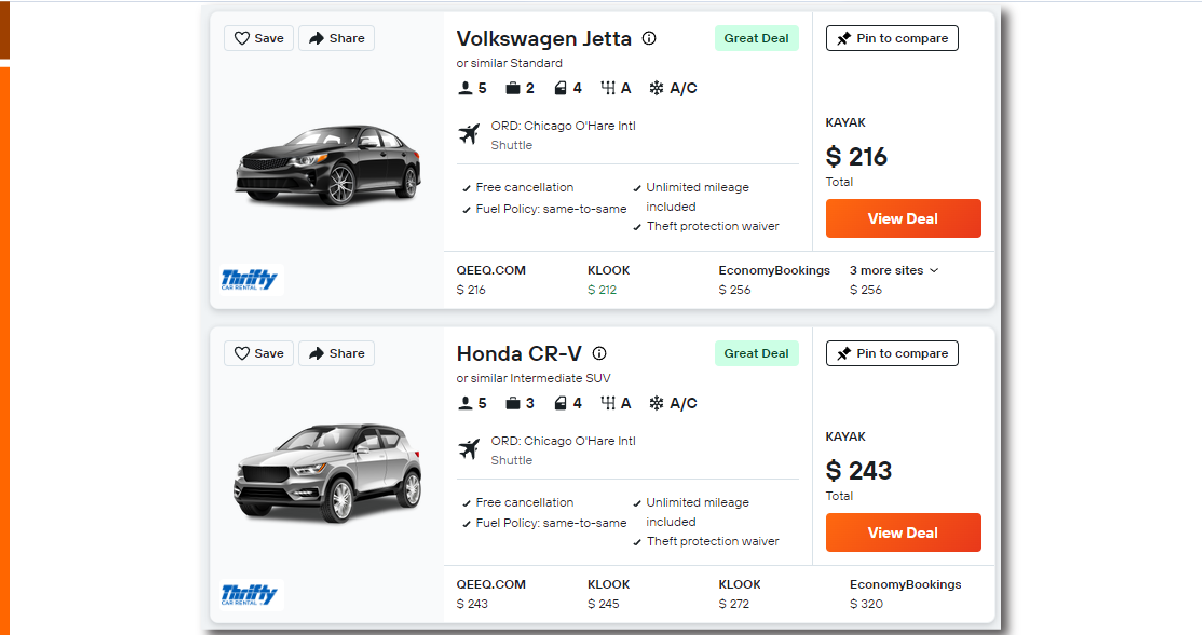Click the airplane icon in Honda CR-V listing
Image resolution: width=1202 pixels, height=635 pixels.
coord(469,450)
